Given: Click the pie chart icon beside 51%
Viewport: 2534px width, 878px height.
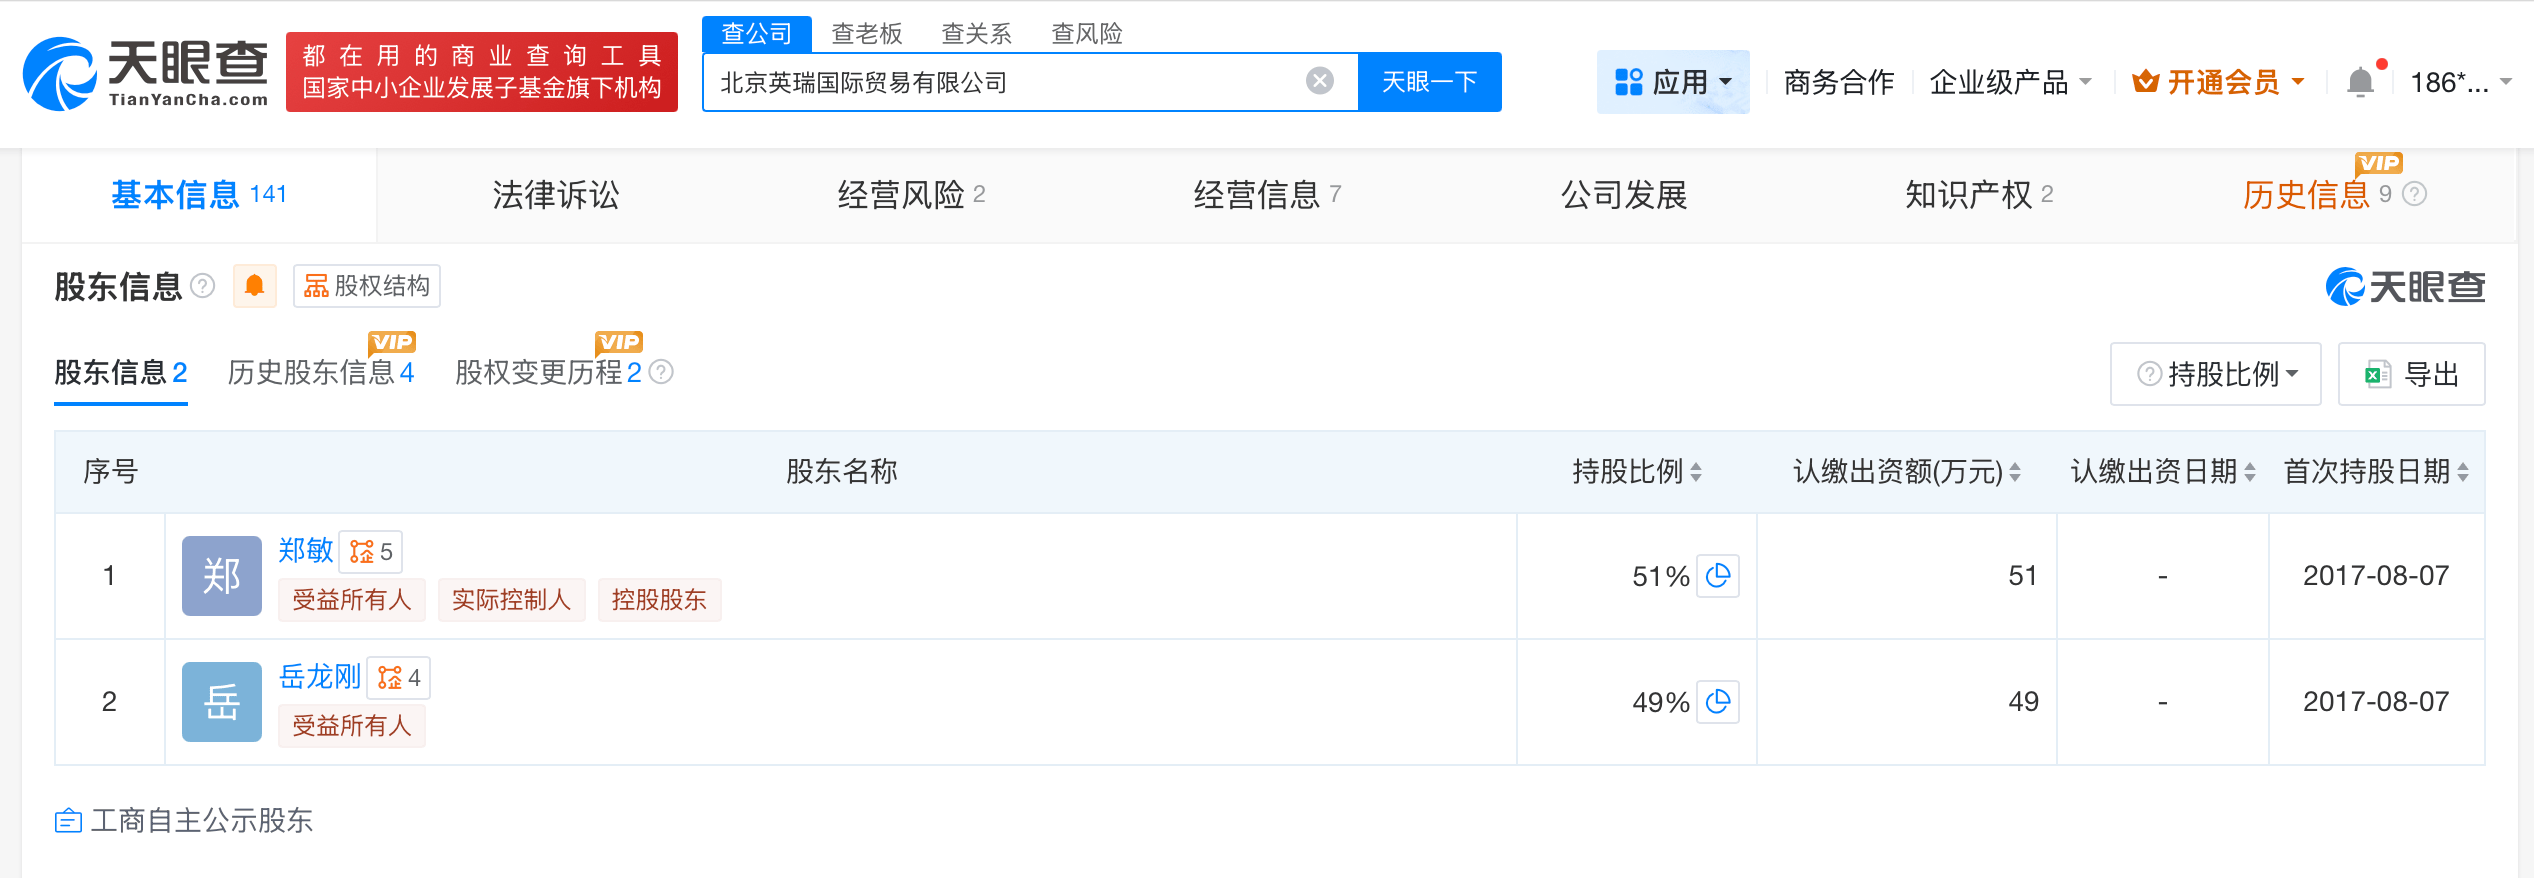Looking at the screenshot, I should tap(1719, 576).
